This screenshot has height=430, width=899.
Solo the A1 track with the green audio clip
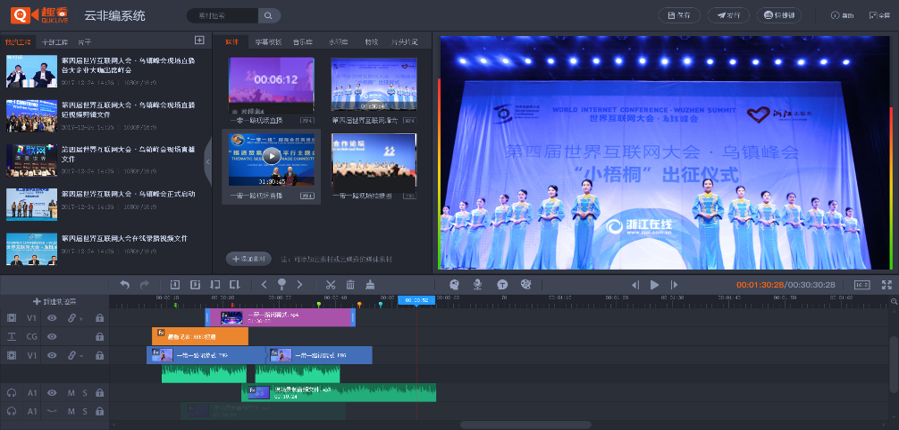85,393
